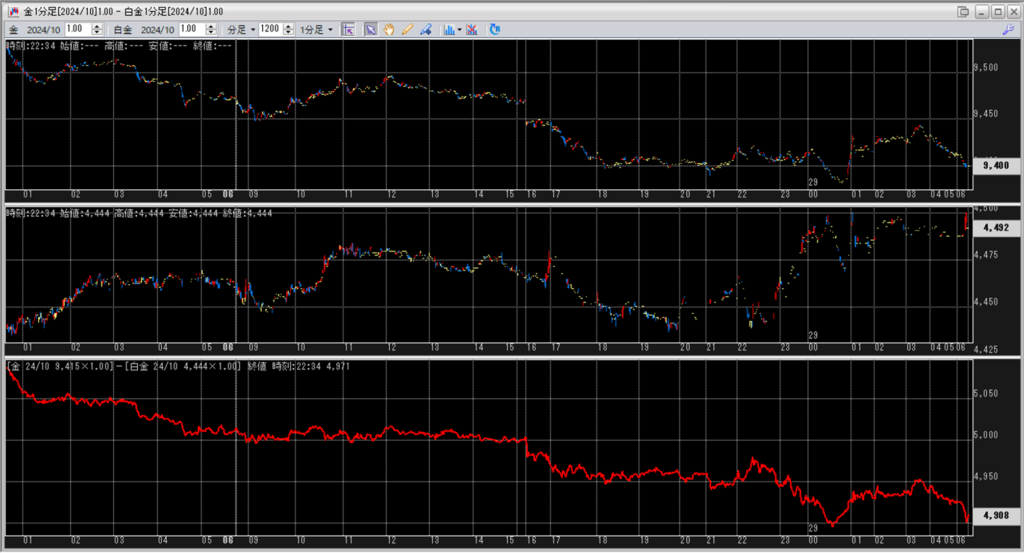Click the 4,908 spread price marker
The image size is (1024, 553).
(994, 516)
